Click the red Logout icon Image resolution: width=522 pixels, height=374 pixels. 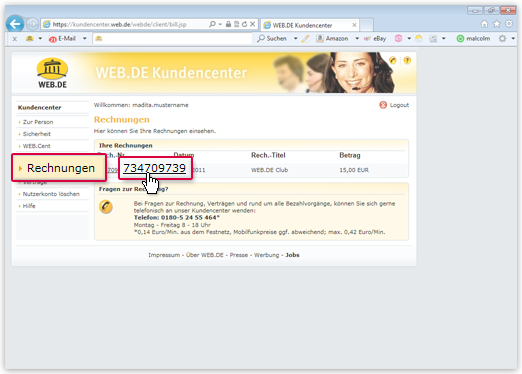tap(383, 105)
